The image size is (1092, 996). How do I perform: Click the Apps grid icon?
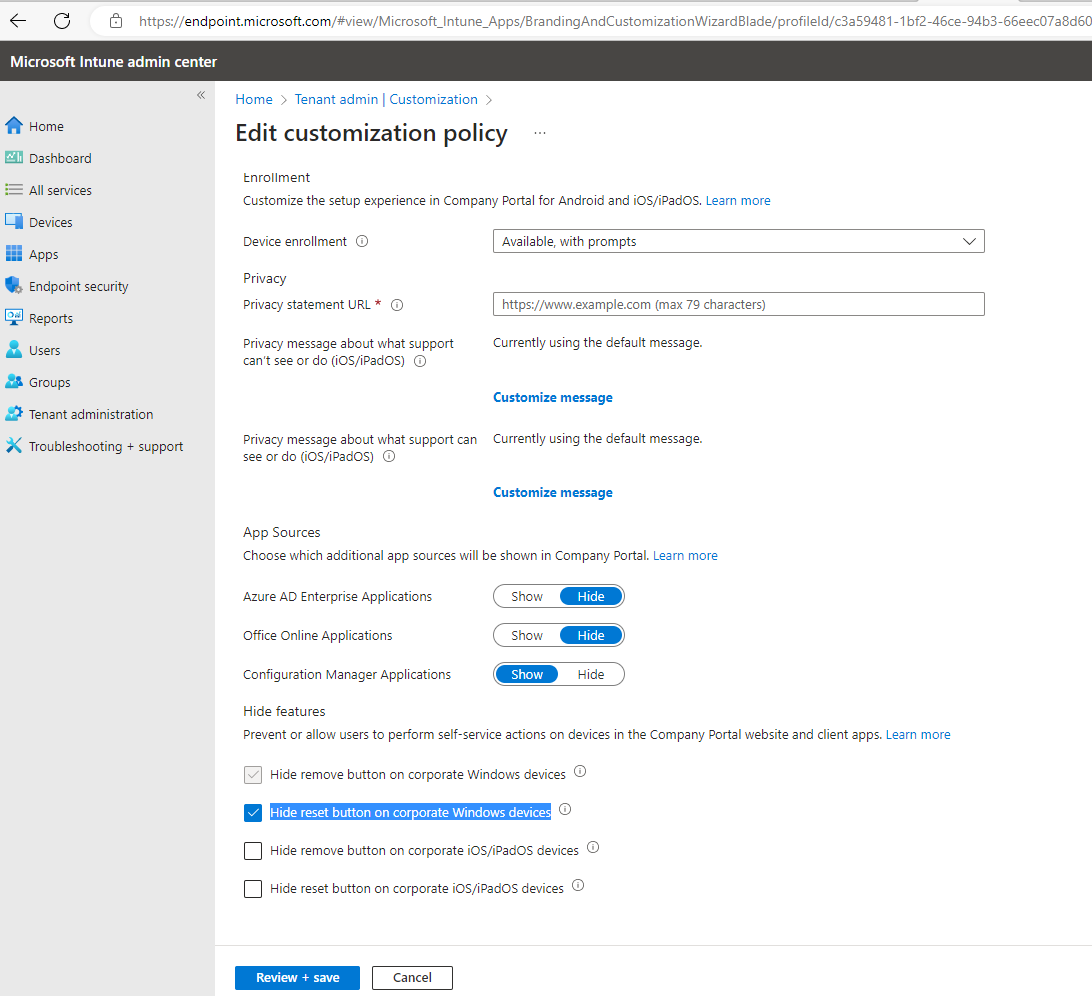tap(14, 253)
